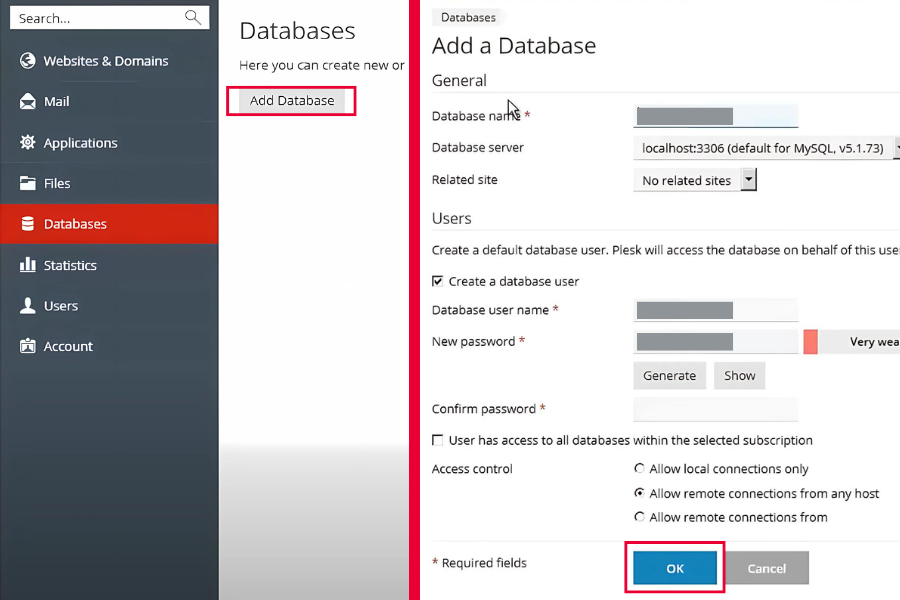Enable user access to all databases
The height and width of the screenshot is (600, 900).
click(x=438, y=440)
